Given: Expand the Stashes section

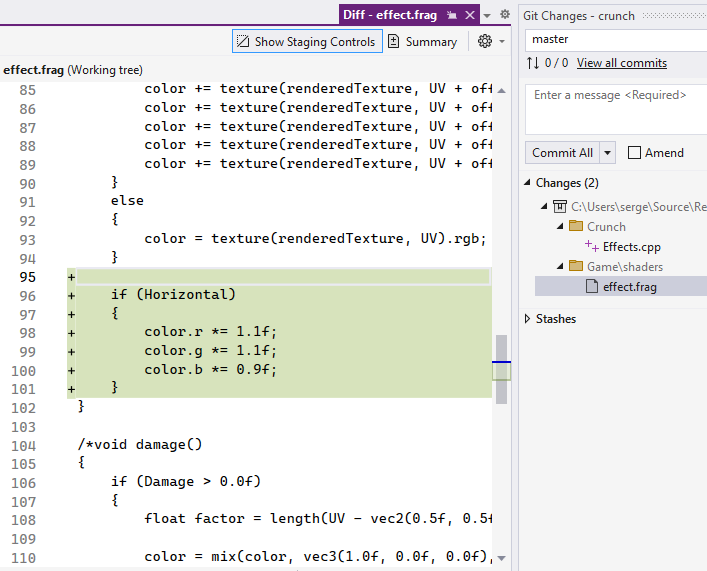Looking at the screenshot, I should [x=527, y=319].
